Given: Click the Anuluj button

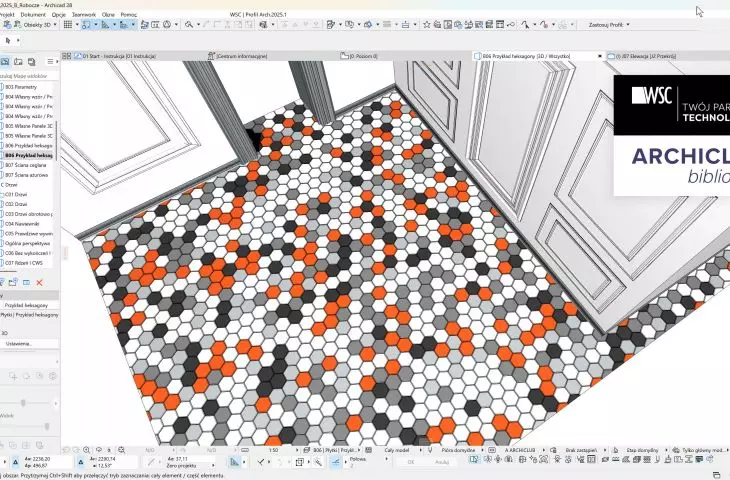Looking at the screenshot, I should (x=442, y=462).
